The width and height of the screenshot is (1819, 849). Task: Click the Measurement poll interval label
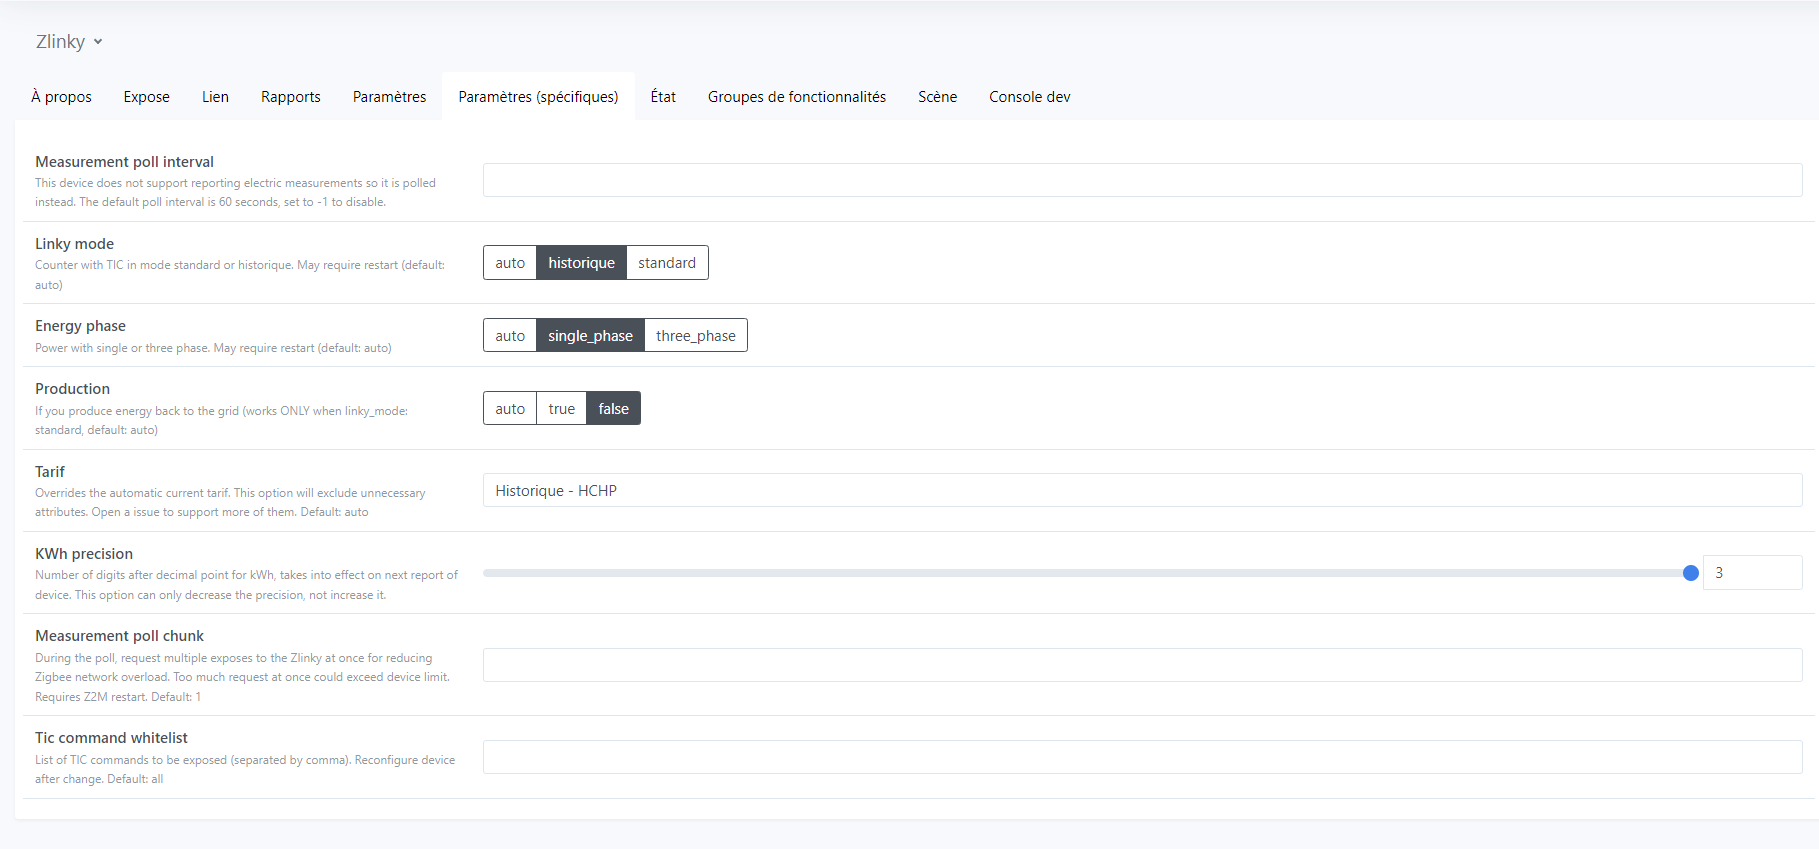tap(125, 162)
